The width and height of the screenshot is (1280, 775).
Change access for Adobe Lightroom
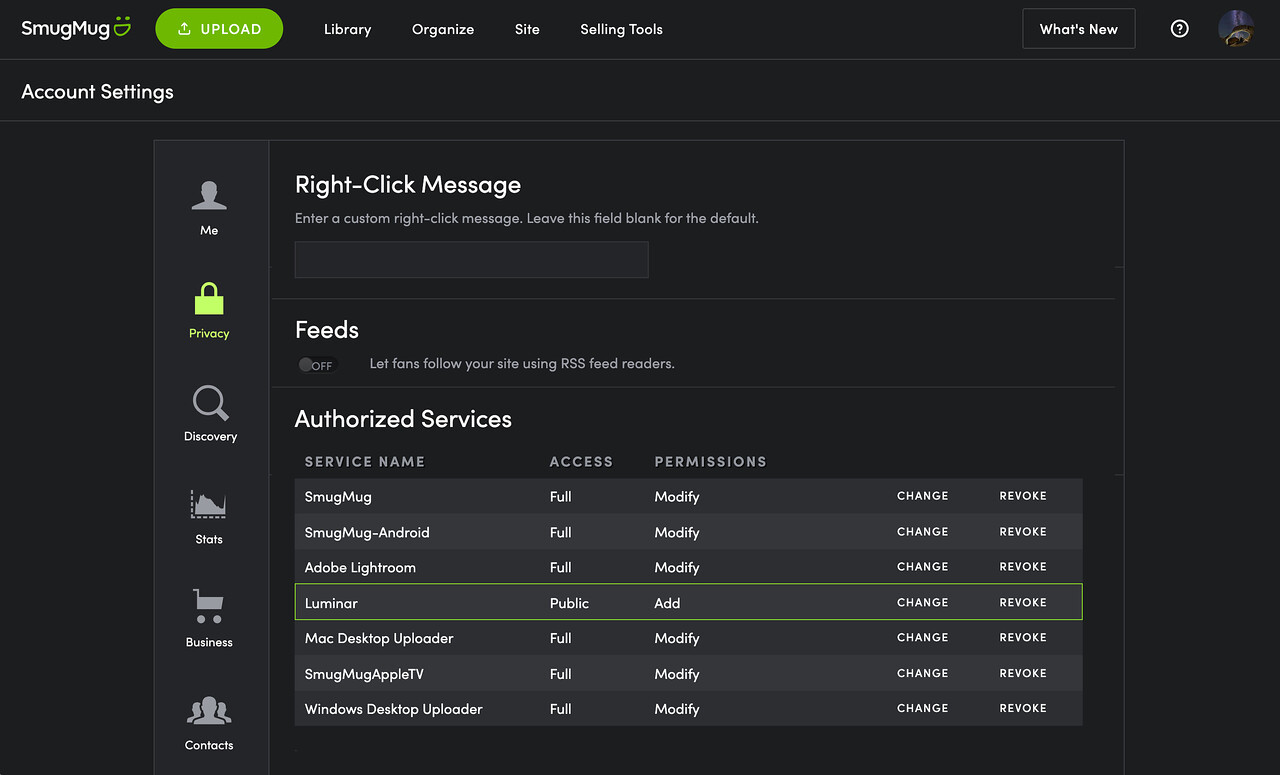tap(922, 567)
